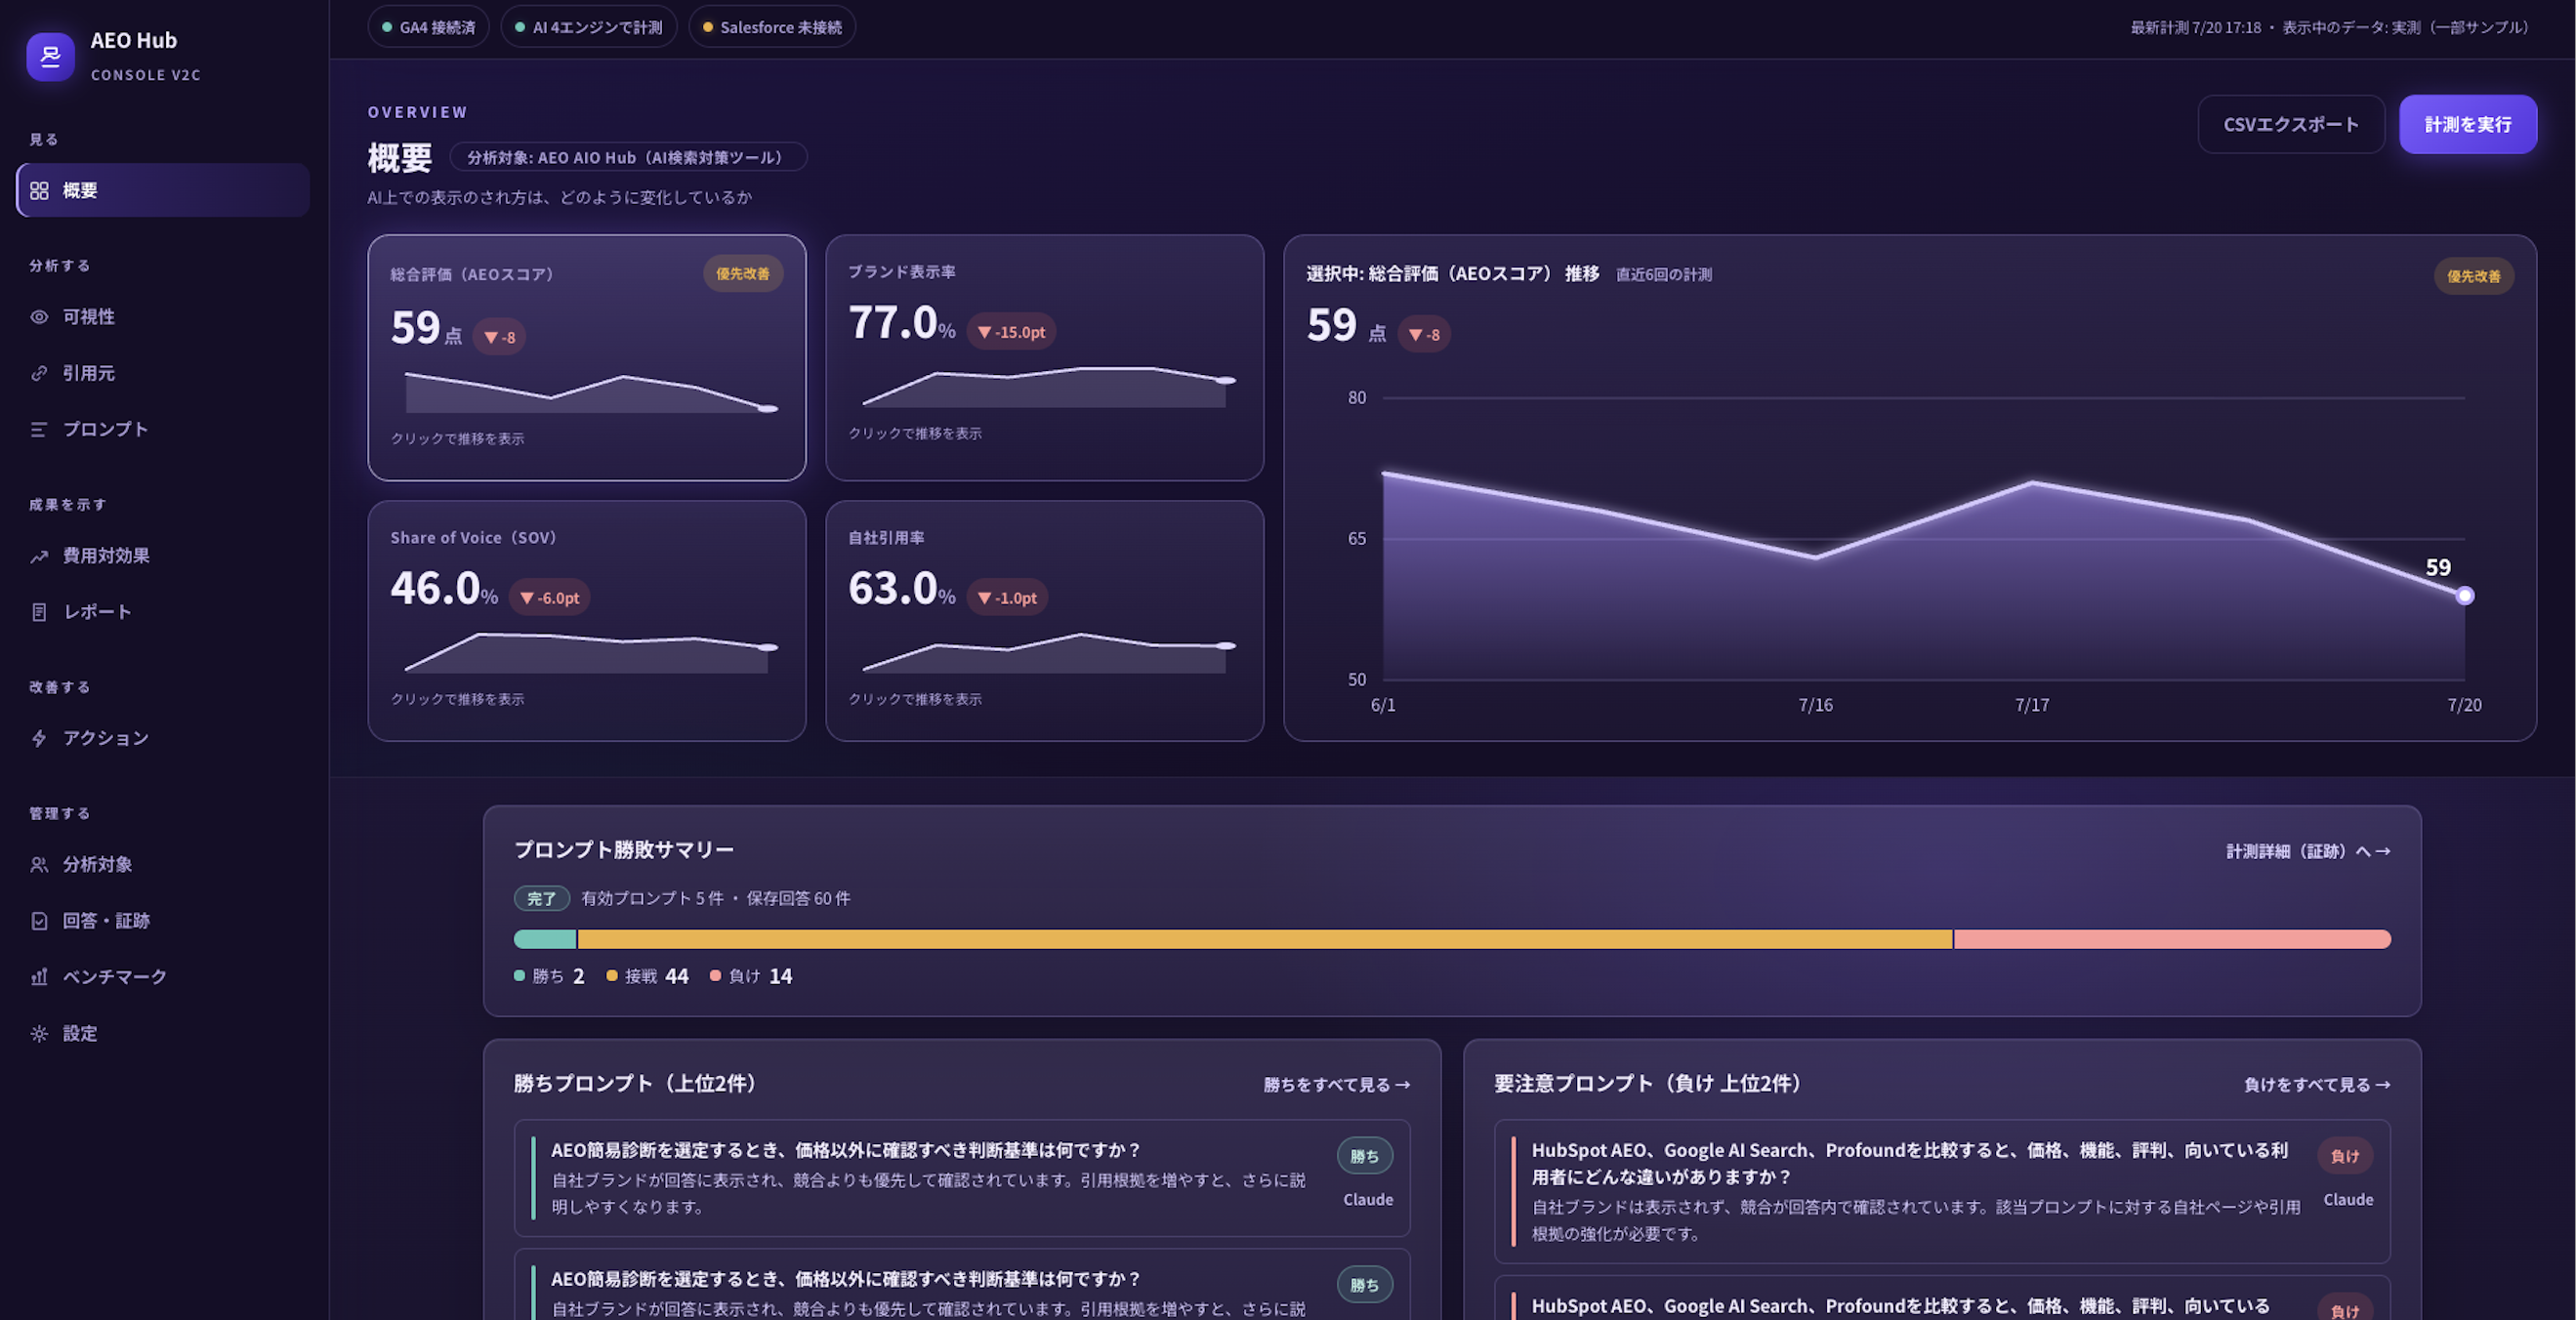
Task: Click the 回答・証跡 checklist icon
Action: tap(39, 921)
